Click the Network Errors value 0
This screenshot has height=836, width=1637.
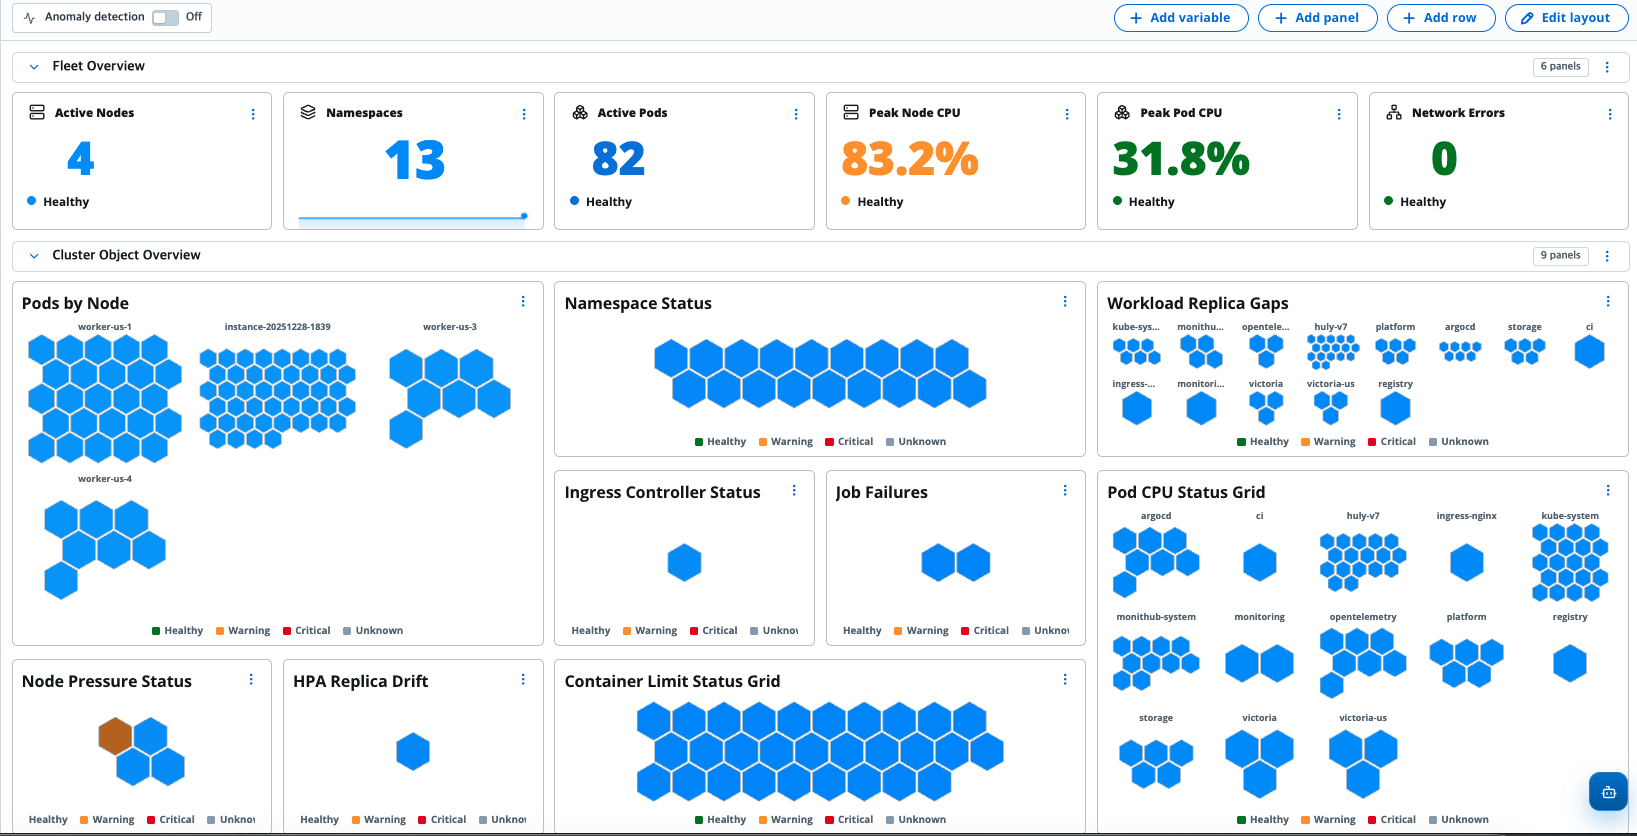coord(1444,159)
